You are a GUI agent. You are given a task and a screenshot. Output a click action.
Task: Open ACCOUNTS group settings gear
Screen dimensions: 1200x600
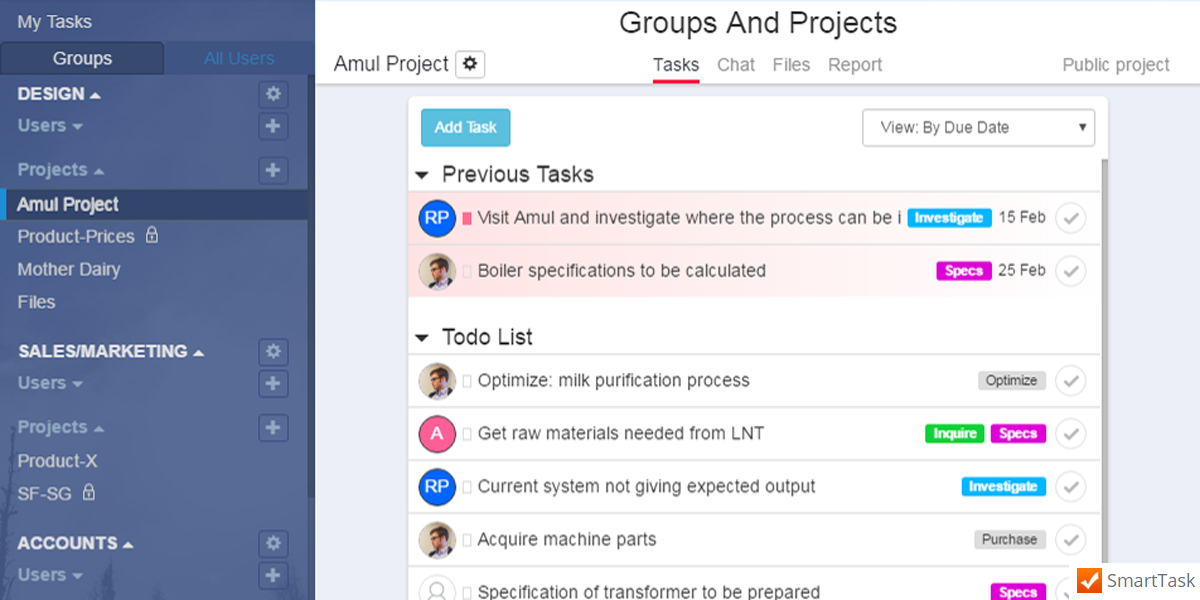click(x=273, y=543)
